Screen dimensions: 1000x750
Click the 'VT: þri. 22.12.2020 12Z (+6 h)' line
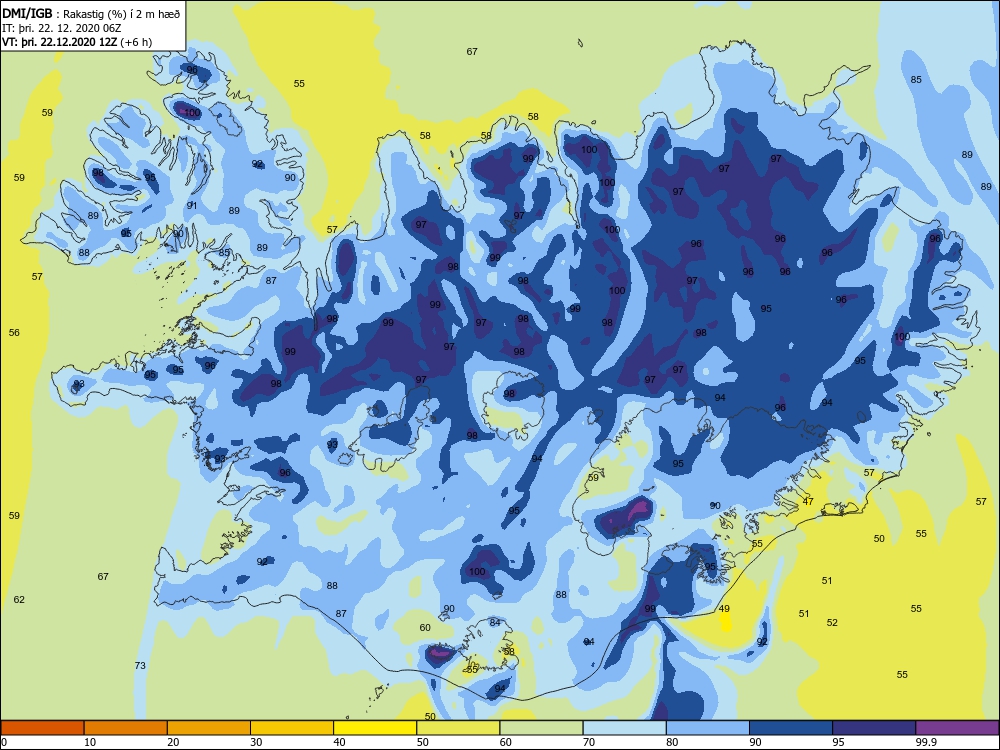click(x=77, y=42)
